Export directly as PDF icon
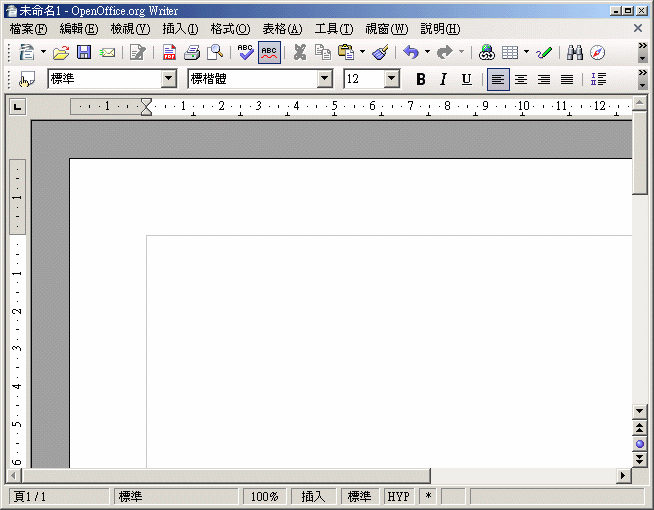 tap(169, 53)
